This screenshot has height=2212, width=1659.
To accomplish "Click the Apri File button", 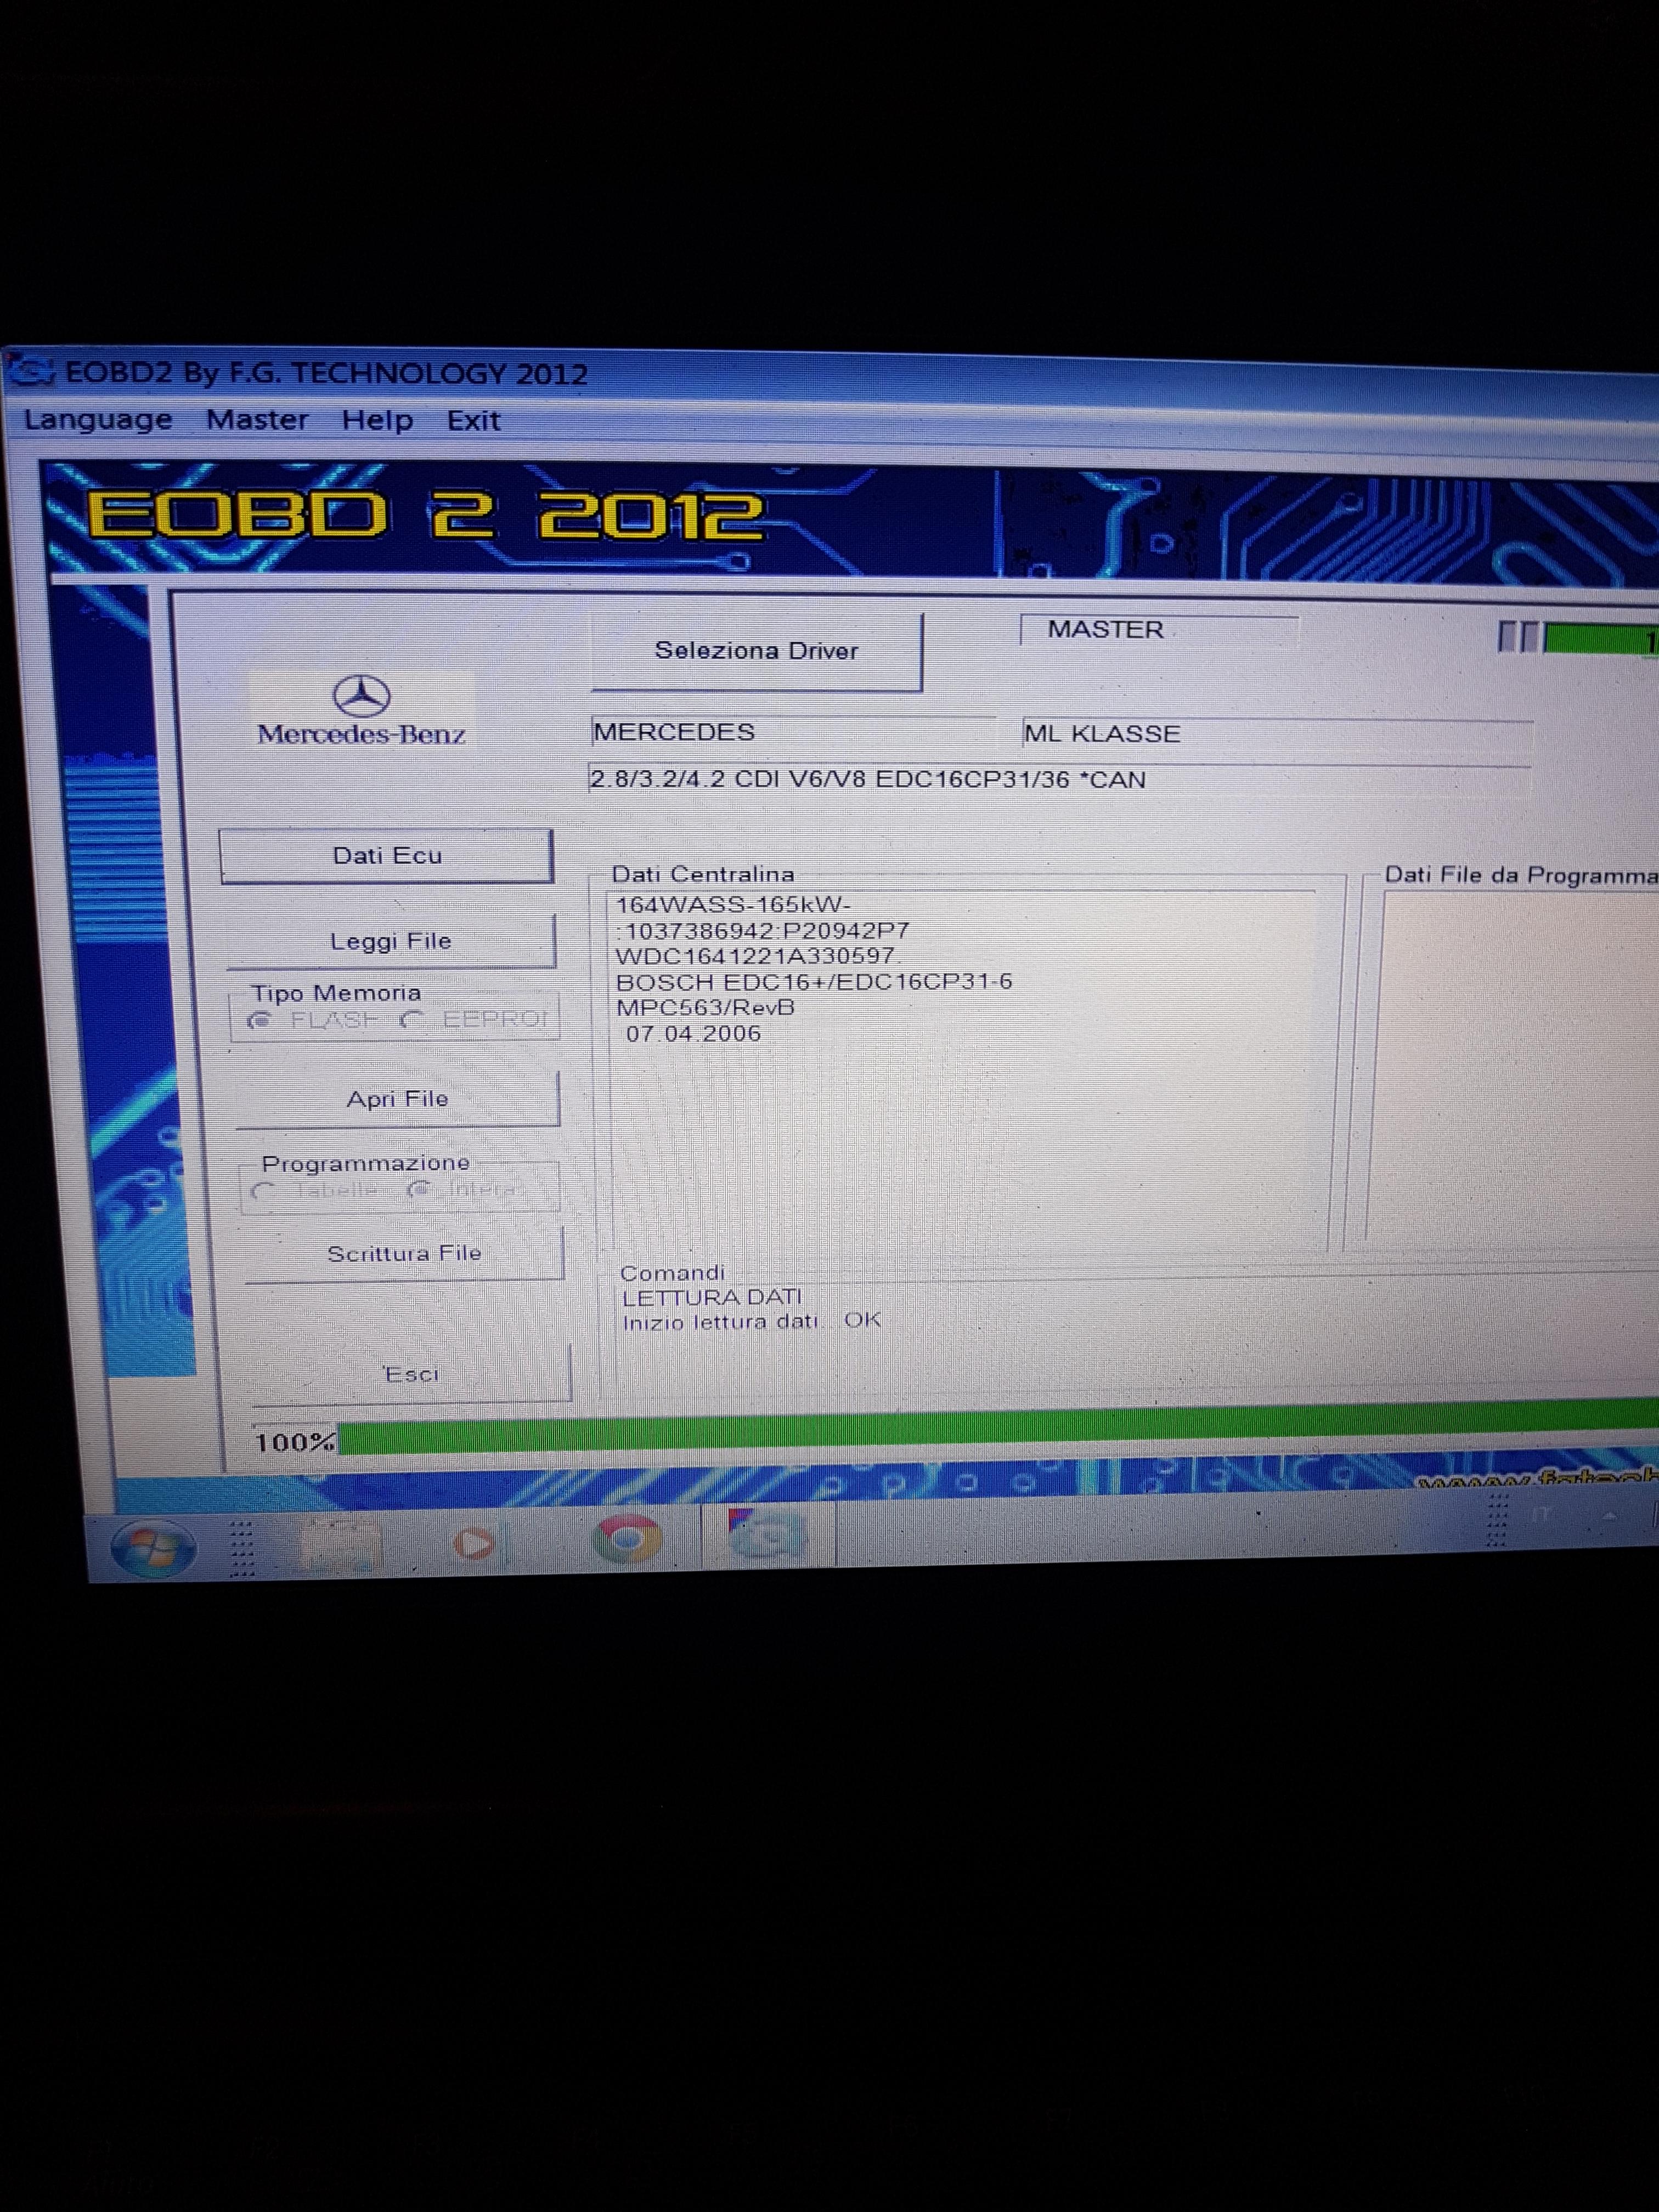I will (x=397, y=1099).
